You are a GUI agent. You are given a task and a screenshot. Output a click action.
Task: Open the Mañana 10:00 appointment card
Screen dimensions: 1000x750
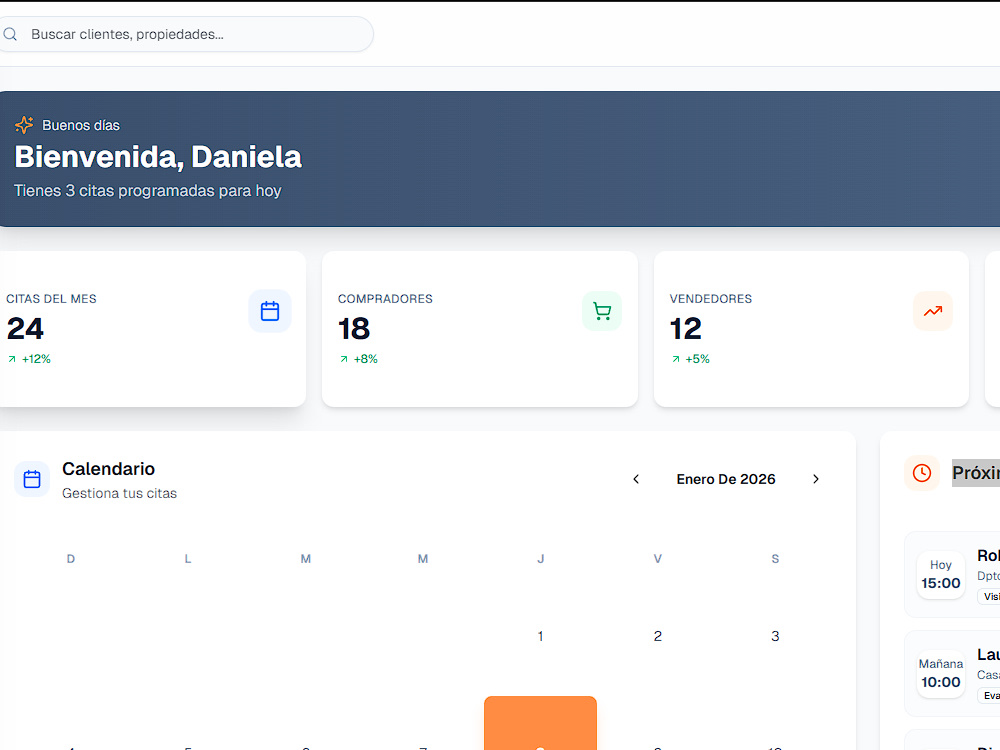click(x=952, y=673)
